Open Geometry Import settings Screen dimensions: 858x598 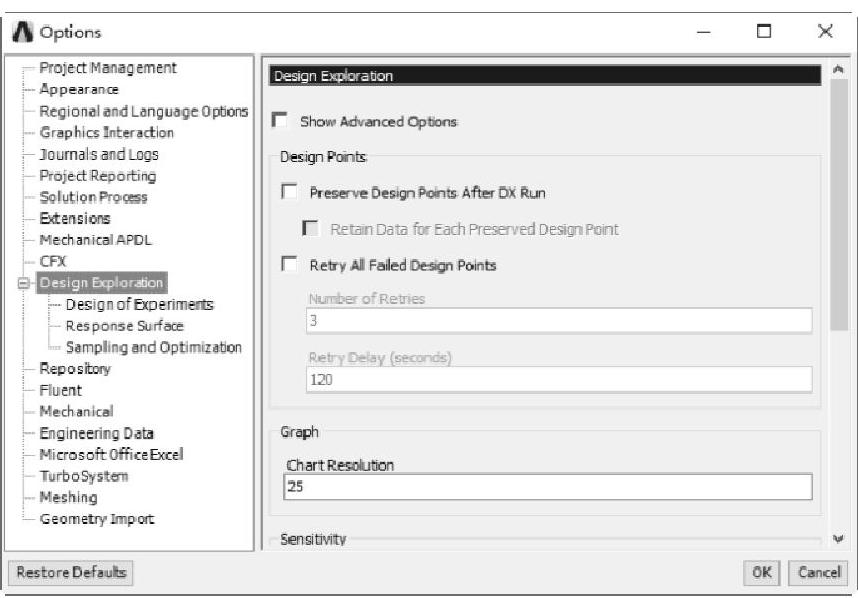click(x=97, y=519)
